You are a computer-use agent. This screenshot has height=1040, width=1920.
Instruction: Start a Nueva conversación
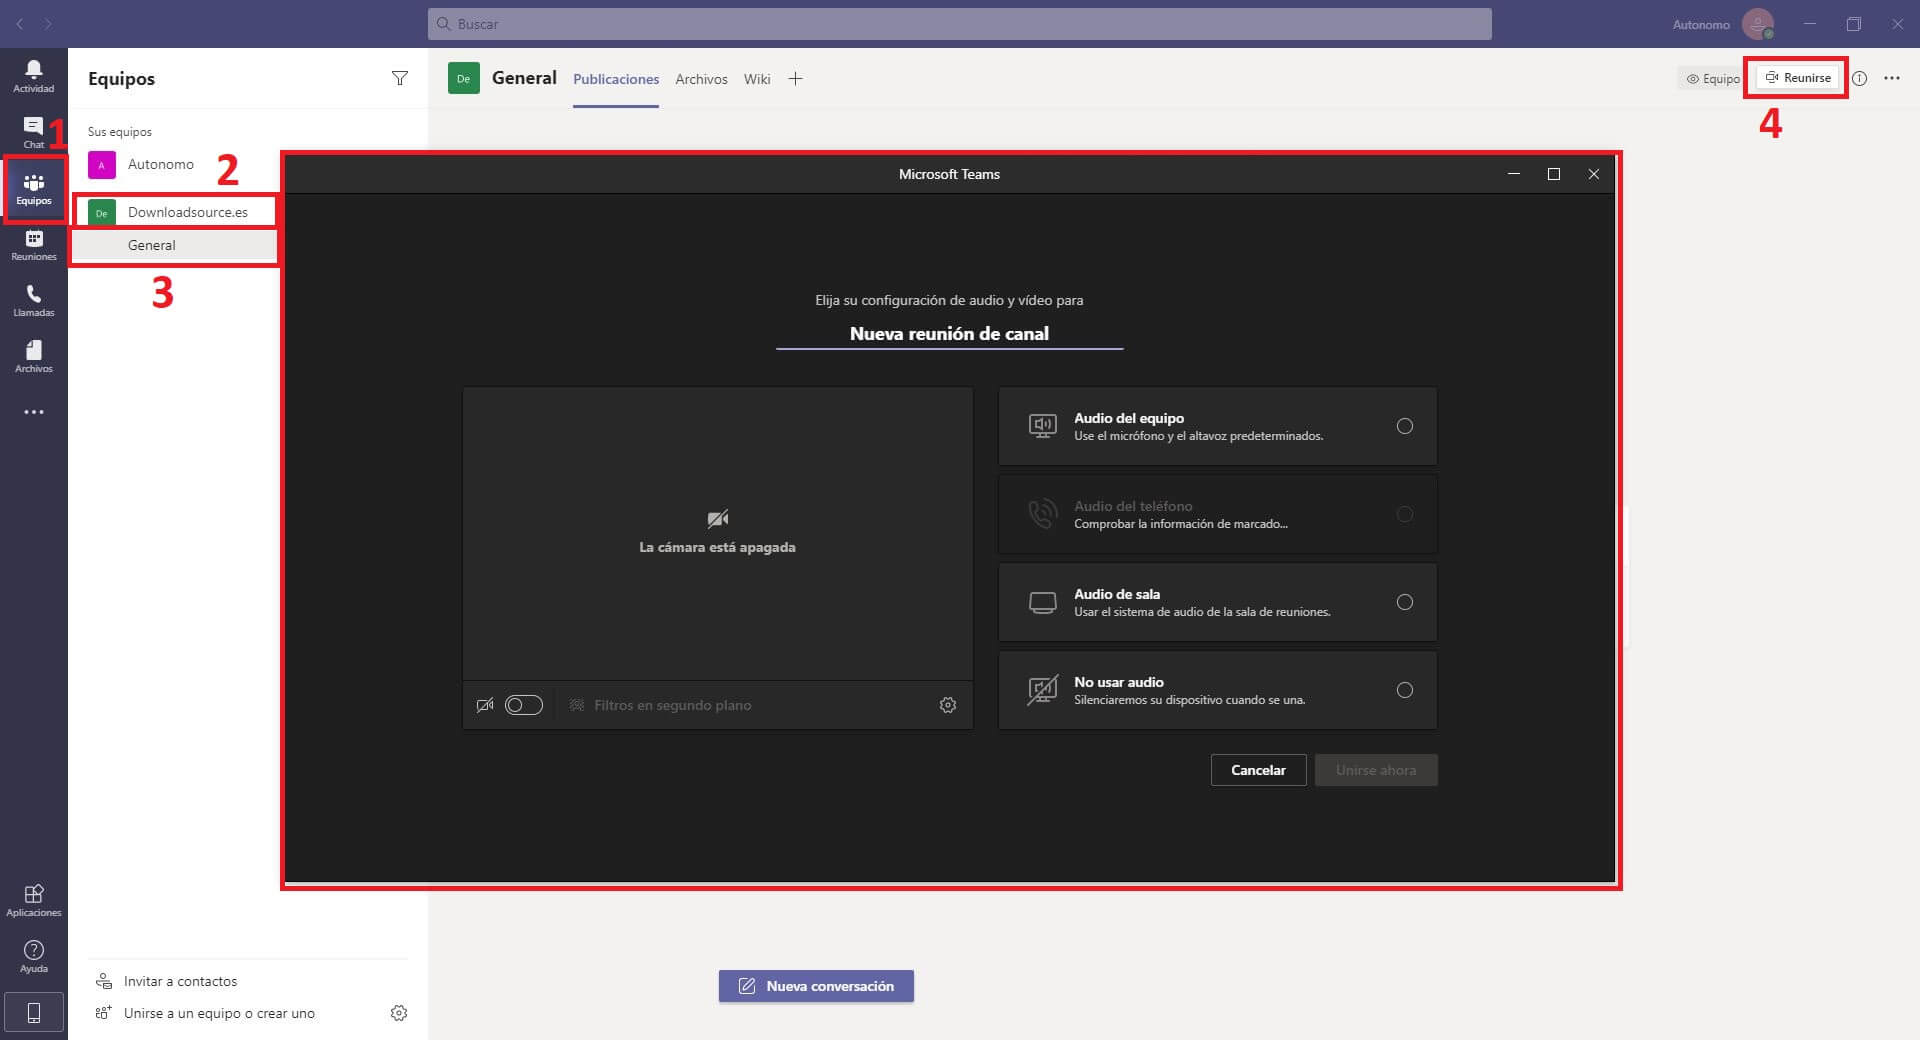[x=816, y=986]
